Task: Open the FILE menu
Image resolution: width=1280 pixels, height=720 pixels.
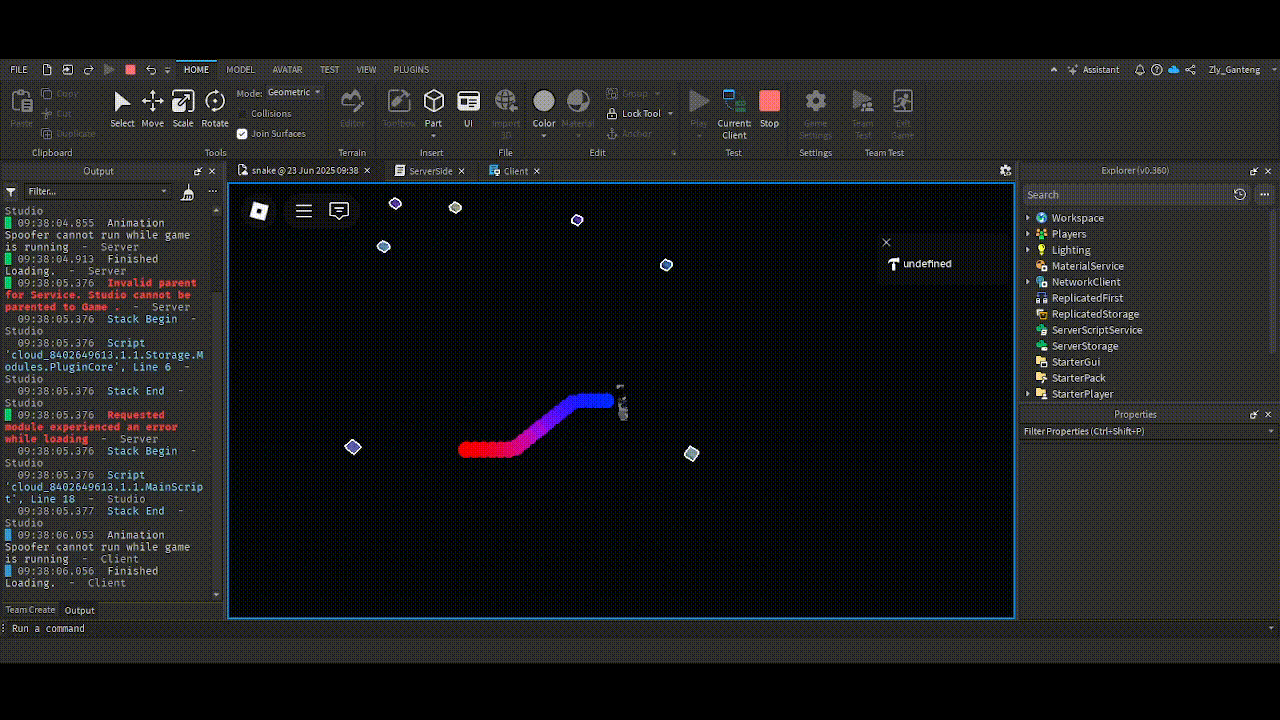Action: [x=19, y=70]
